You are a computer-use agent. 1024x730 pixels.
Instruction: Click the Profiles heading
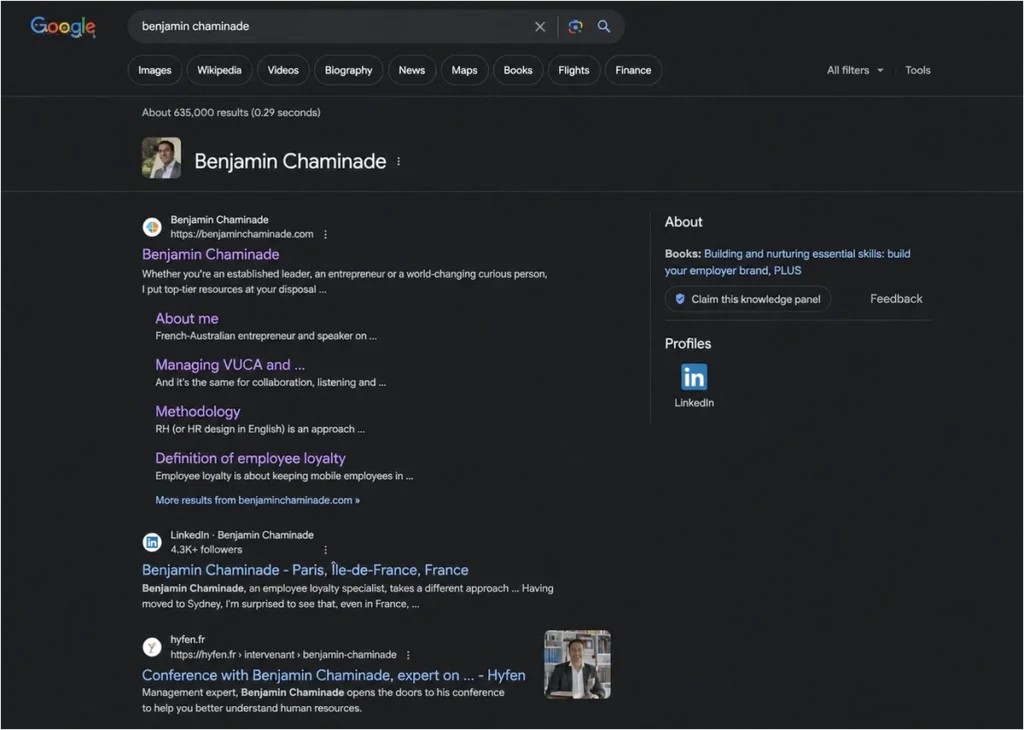[x=688, y=343]
